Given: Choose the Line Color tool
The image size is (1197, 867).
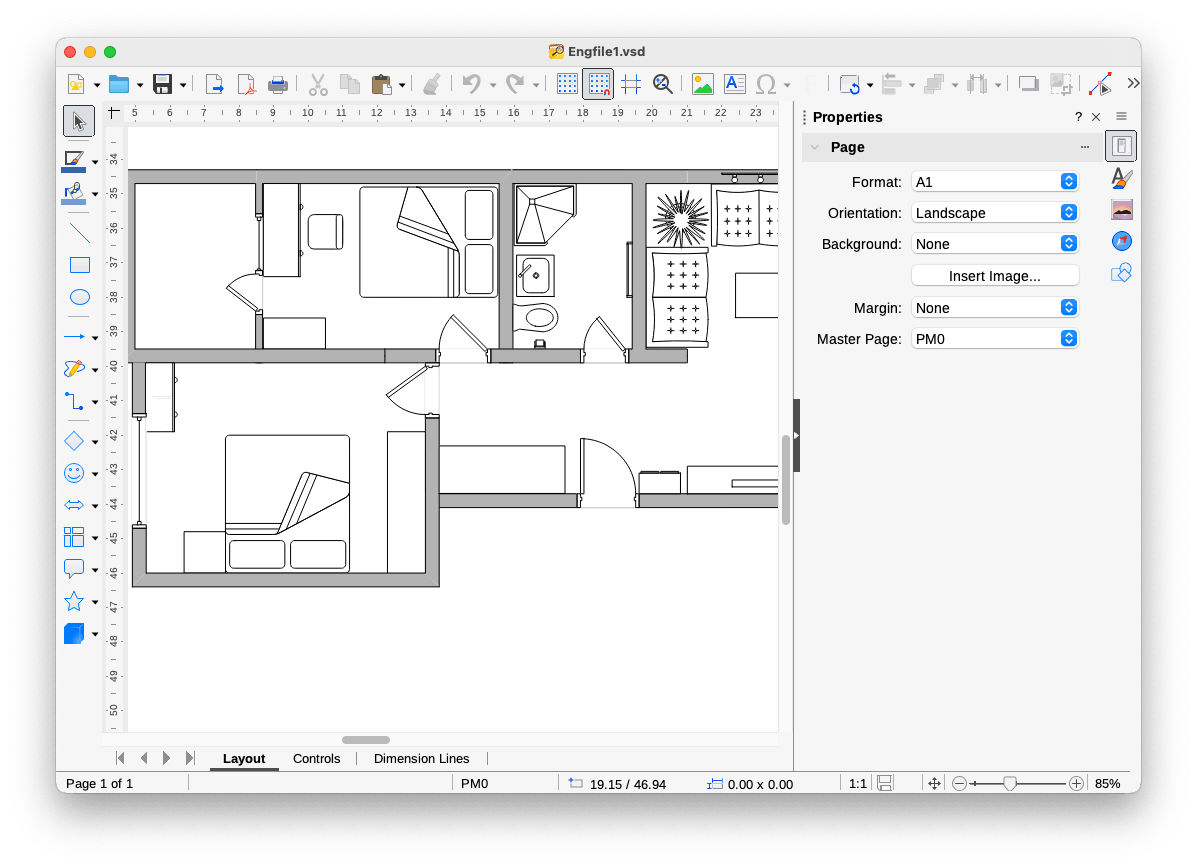Looking at the screenshot, I should pyautogui.click(x=74, y=161).
